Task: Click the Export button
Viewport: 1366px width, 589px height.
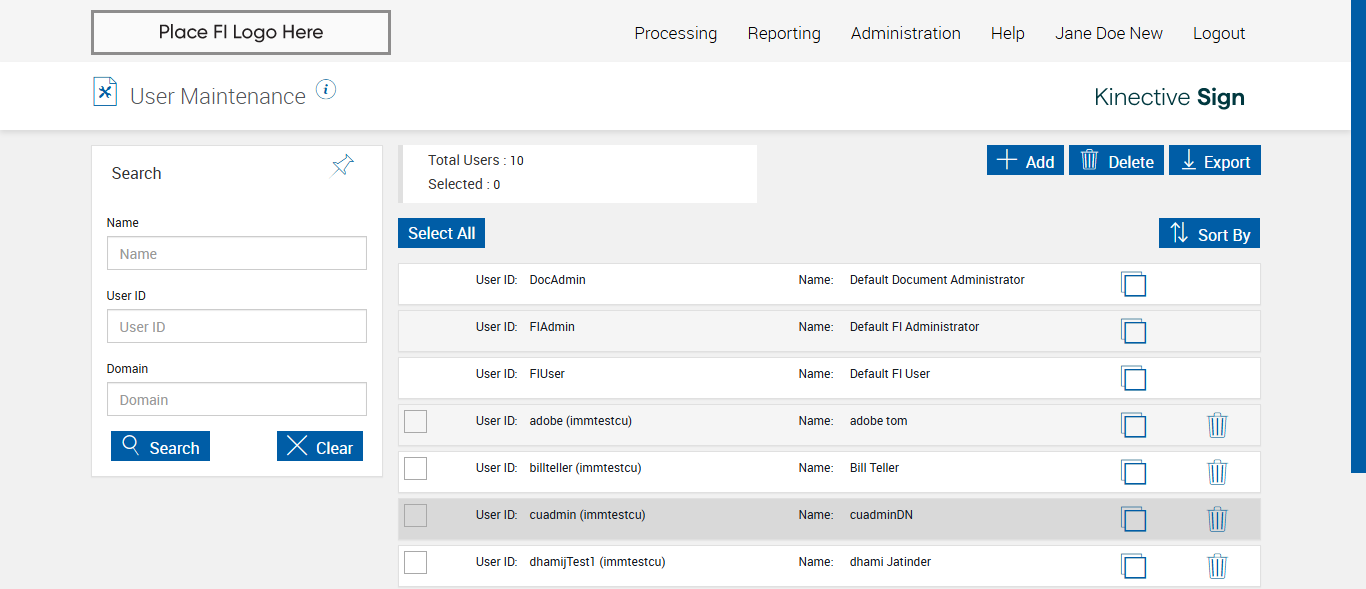Action: [x=1216, y=161]
